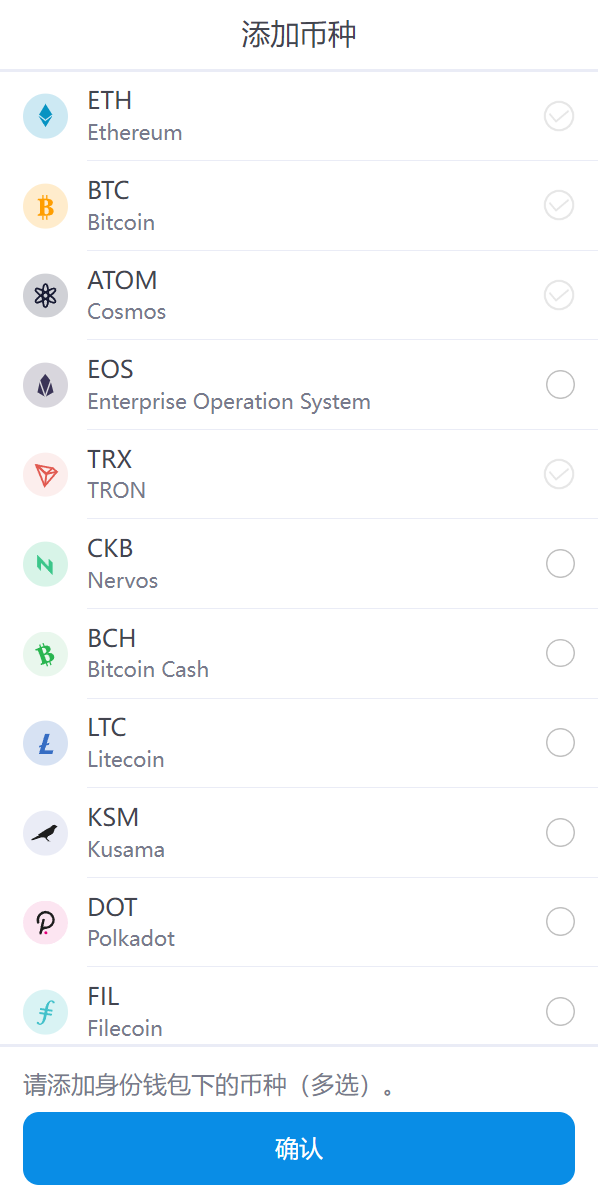Click the Kusama bird logo
598x1195 pixels.
(x=45, y=832)
